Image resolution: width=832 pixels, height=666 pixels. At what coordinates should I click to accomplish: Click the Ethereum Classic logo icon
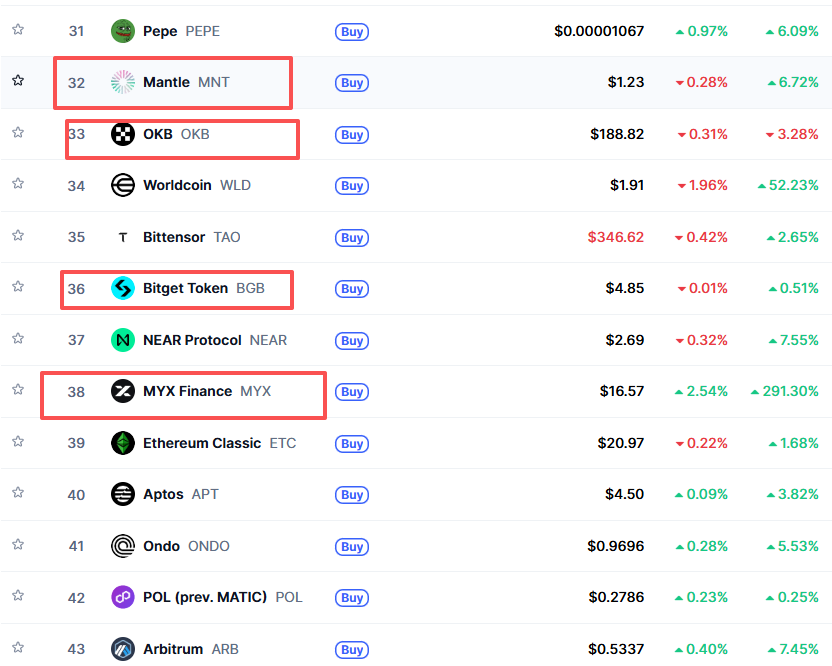coord(123,443)
